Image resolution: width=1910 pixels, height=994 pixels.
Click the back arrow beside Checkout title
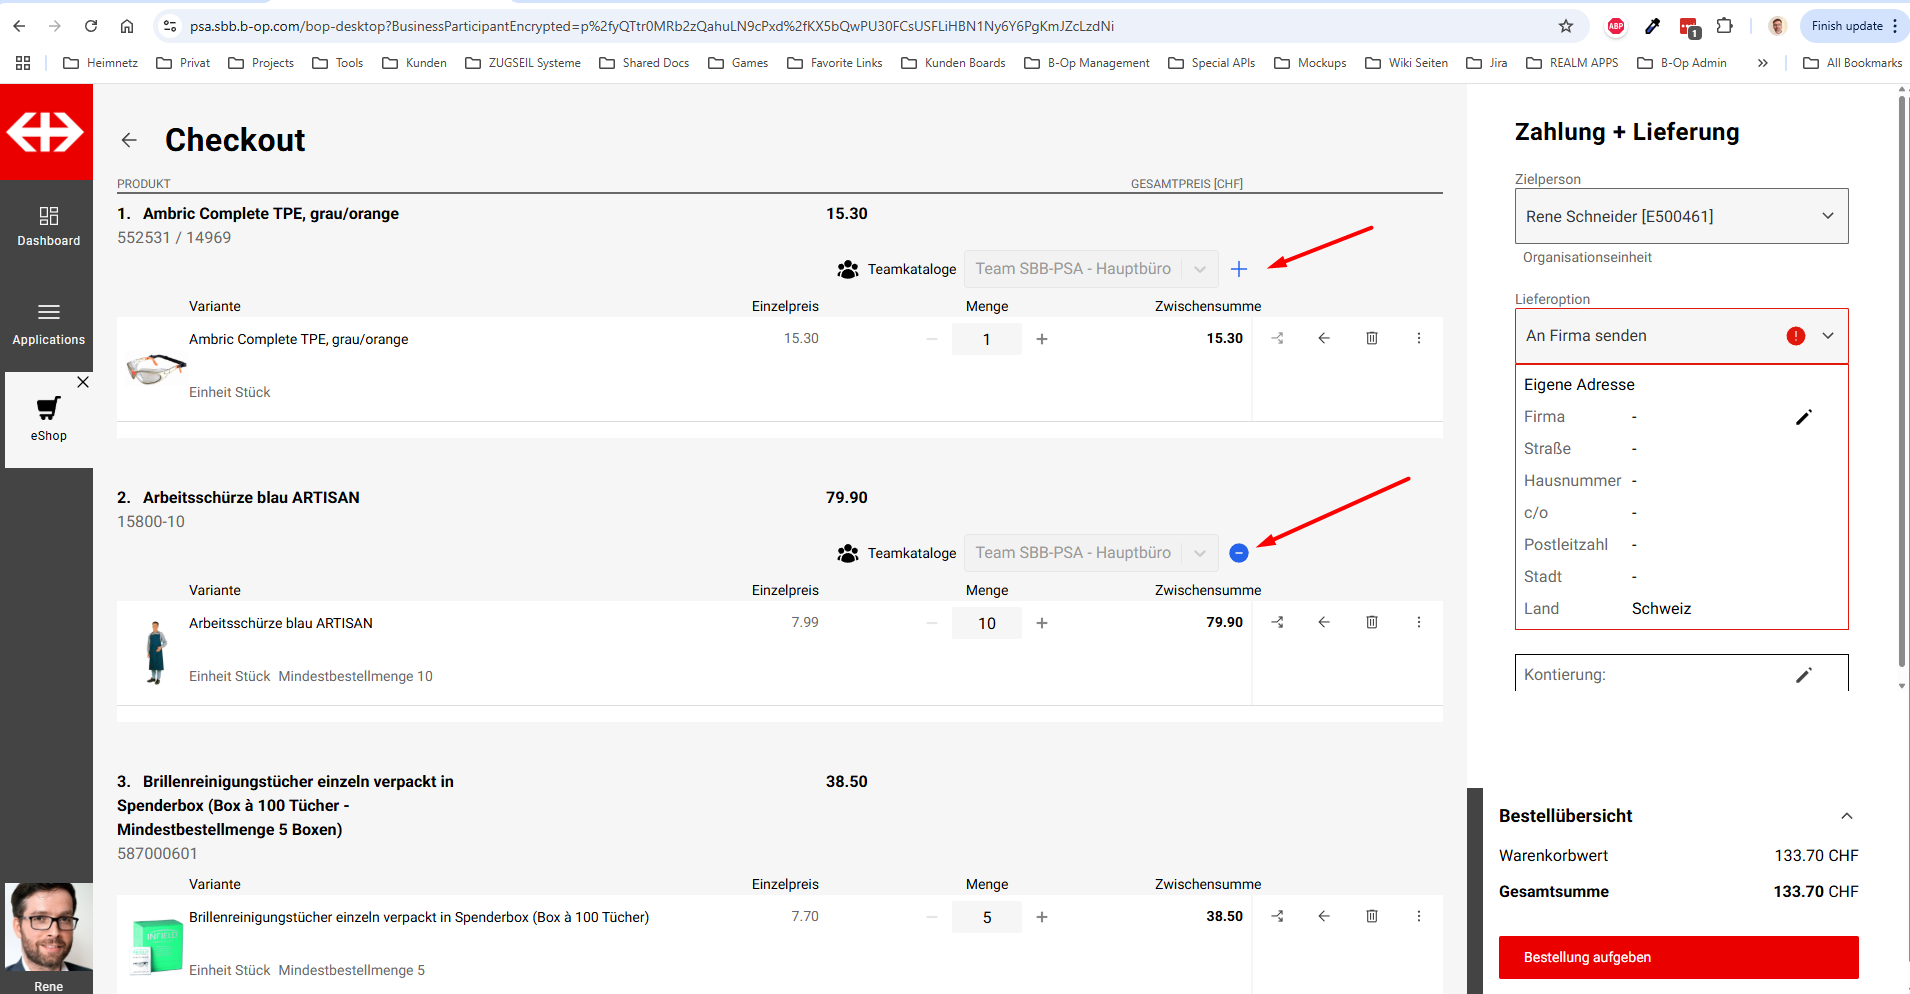pyautogui.click(x=129, y=140)
